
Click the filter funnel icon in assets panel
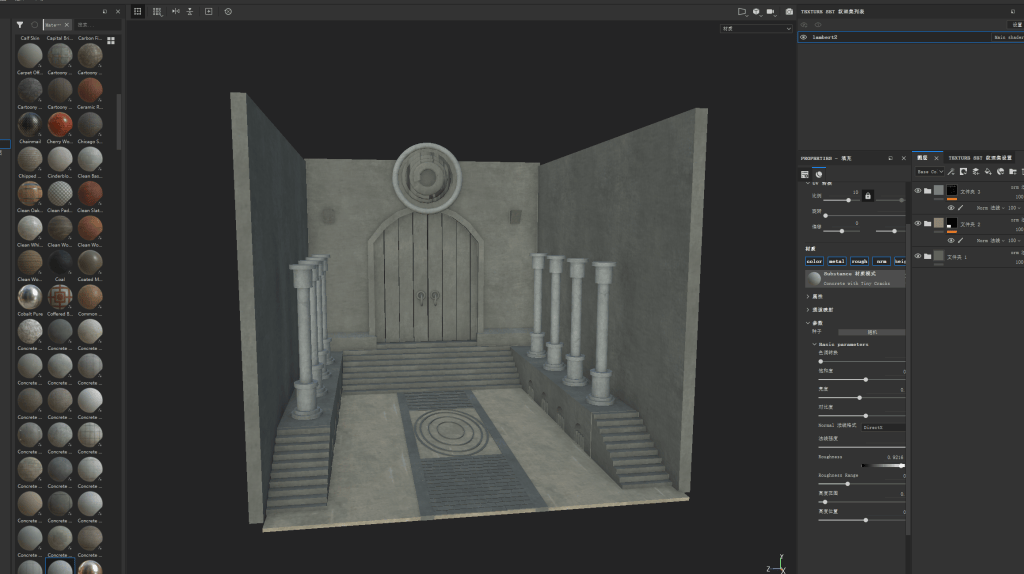pyautogui.click(x=20, y=25)
